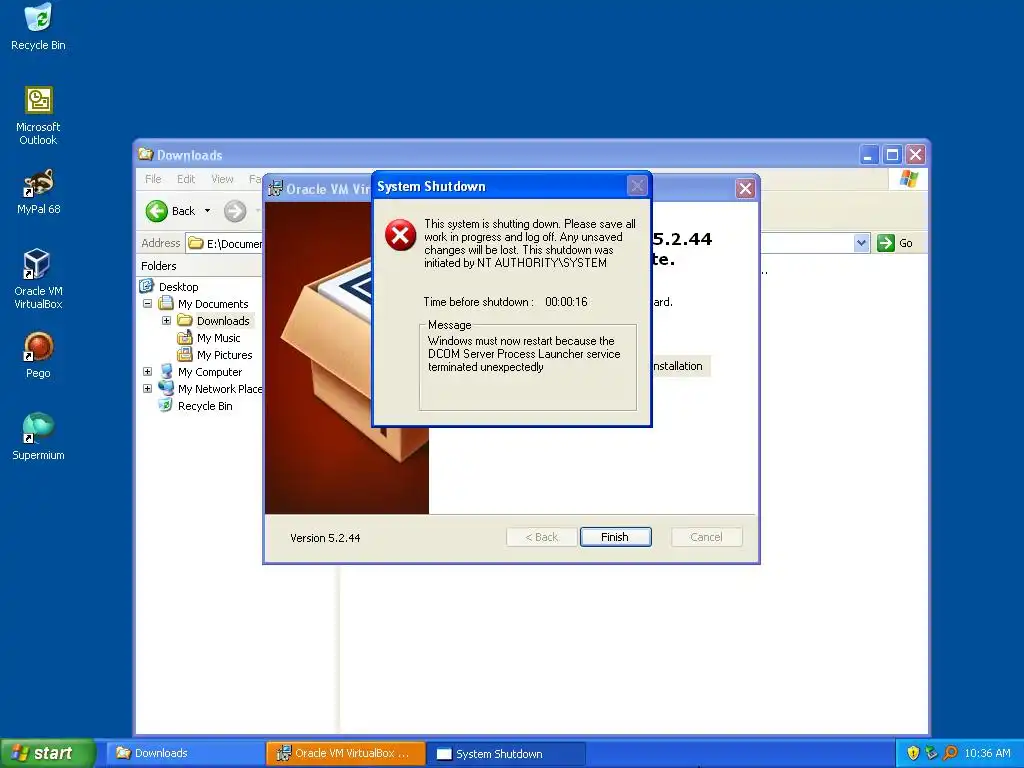Open the Back button history dropdown arrow
The image size is (1024, 768).
208,211
